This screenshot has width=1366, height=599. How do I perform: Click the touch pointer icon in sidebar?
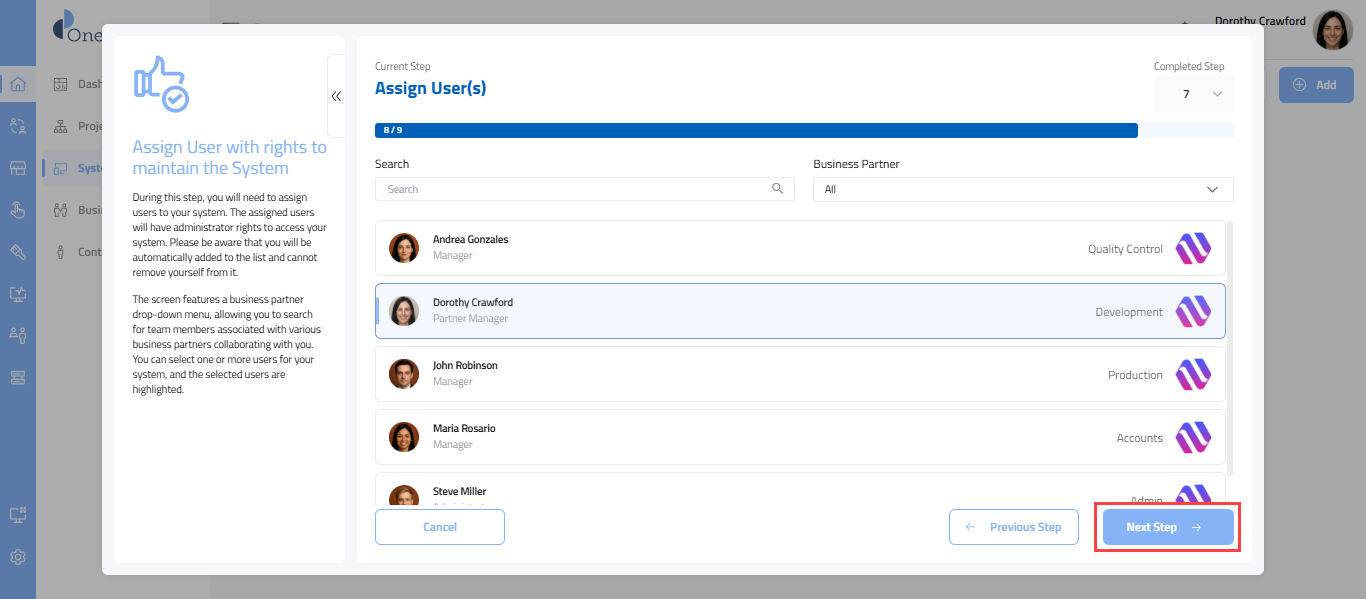click(x=17, y=209)
